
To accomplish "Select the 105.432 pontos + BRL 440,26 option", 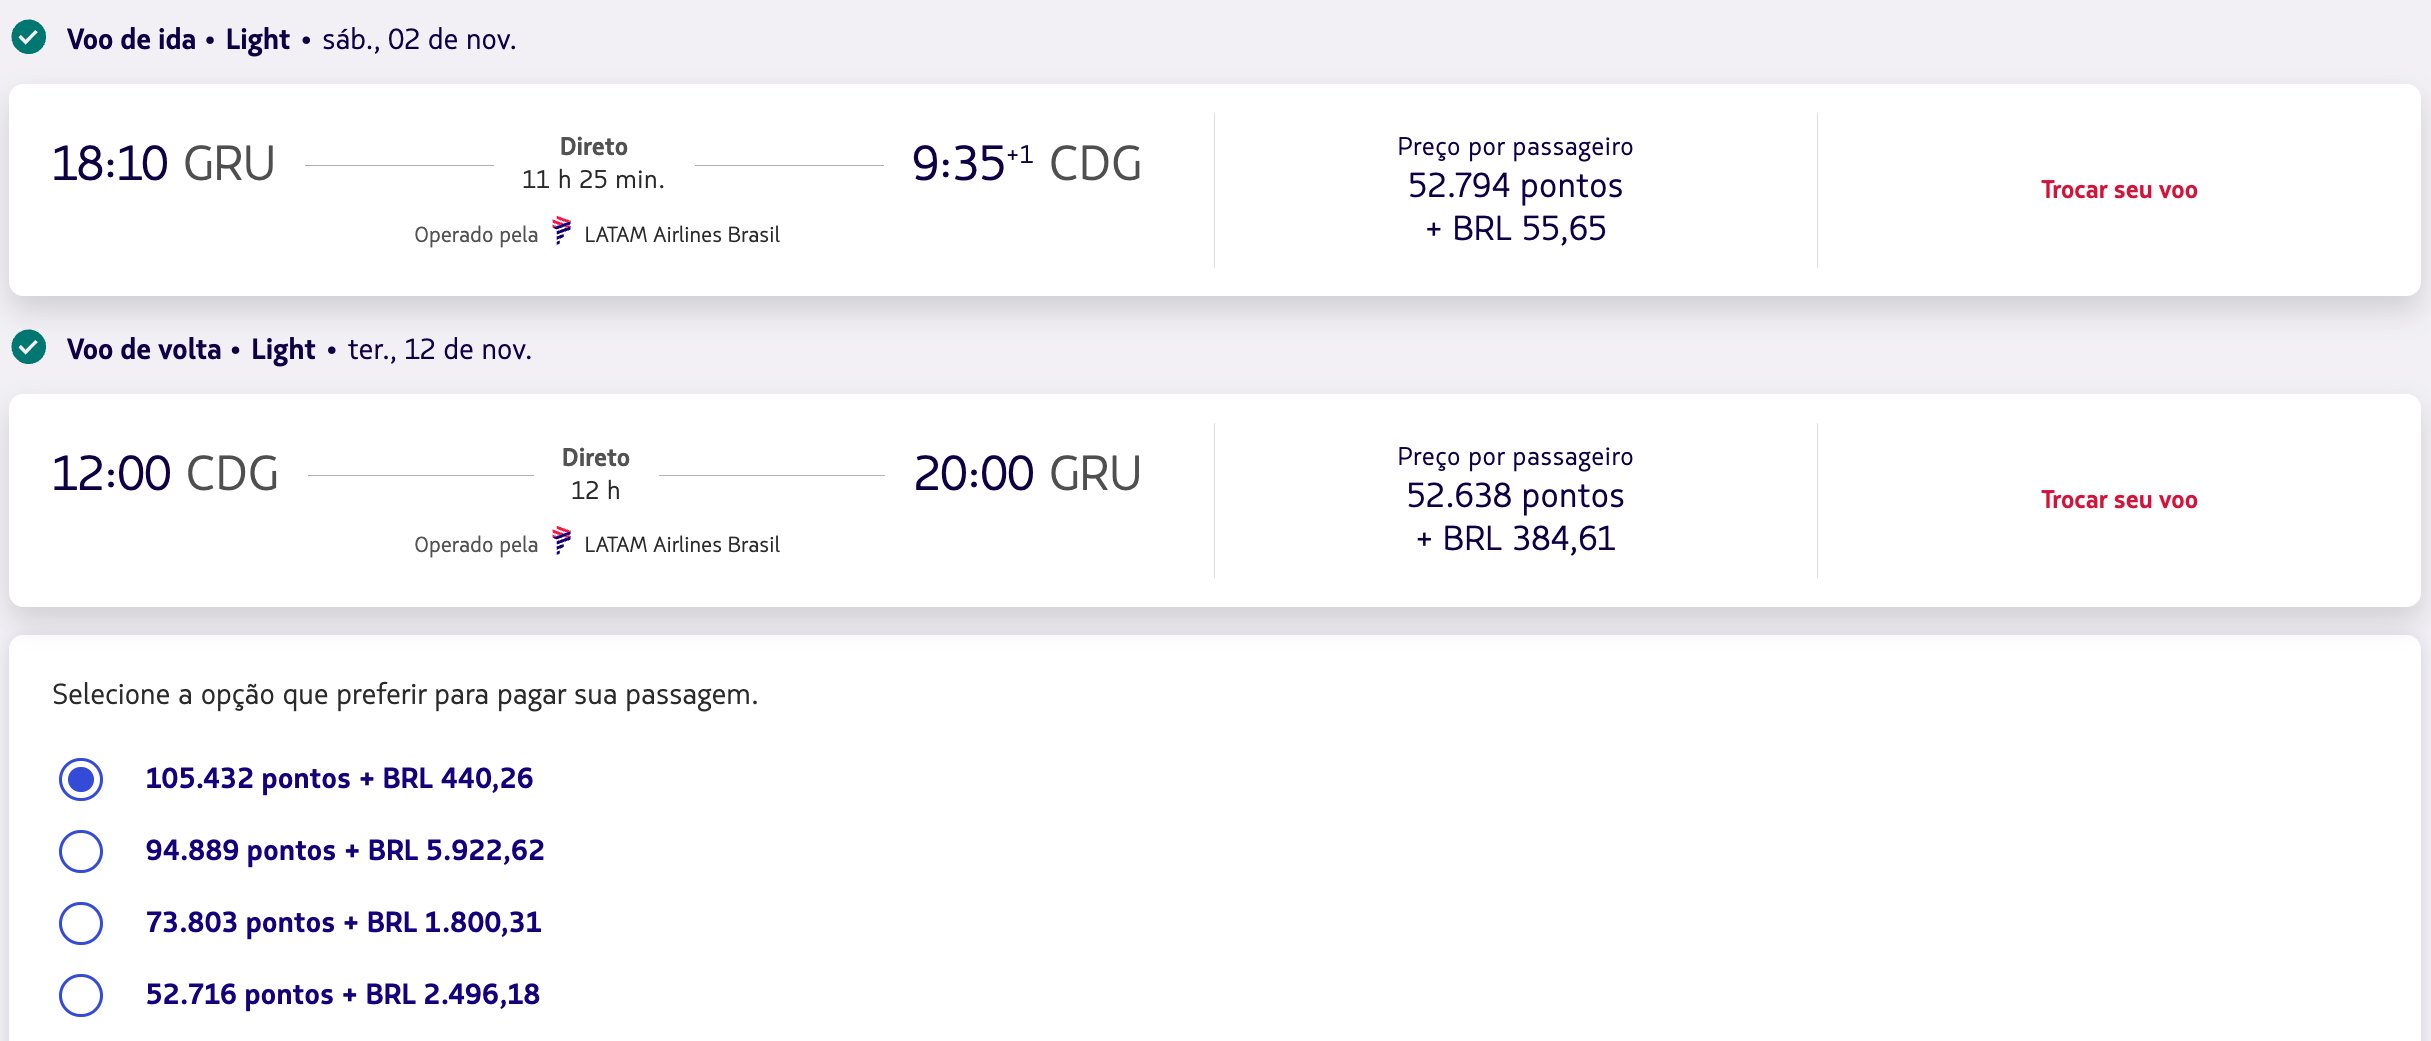I will pyautogui.click(x=81, y=779).
